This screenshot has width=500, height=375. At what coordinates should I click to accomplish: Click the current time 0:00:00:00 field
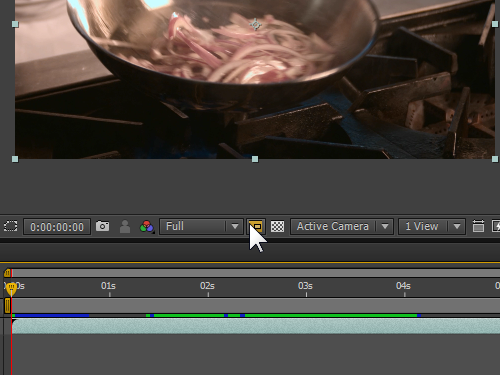[57, 227]
